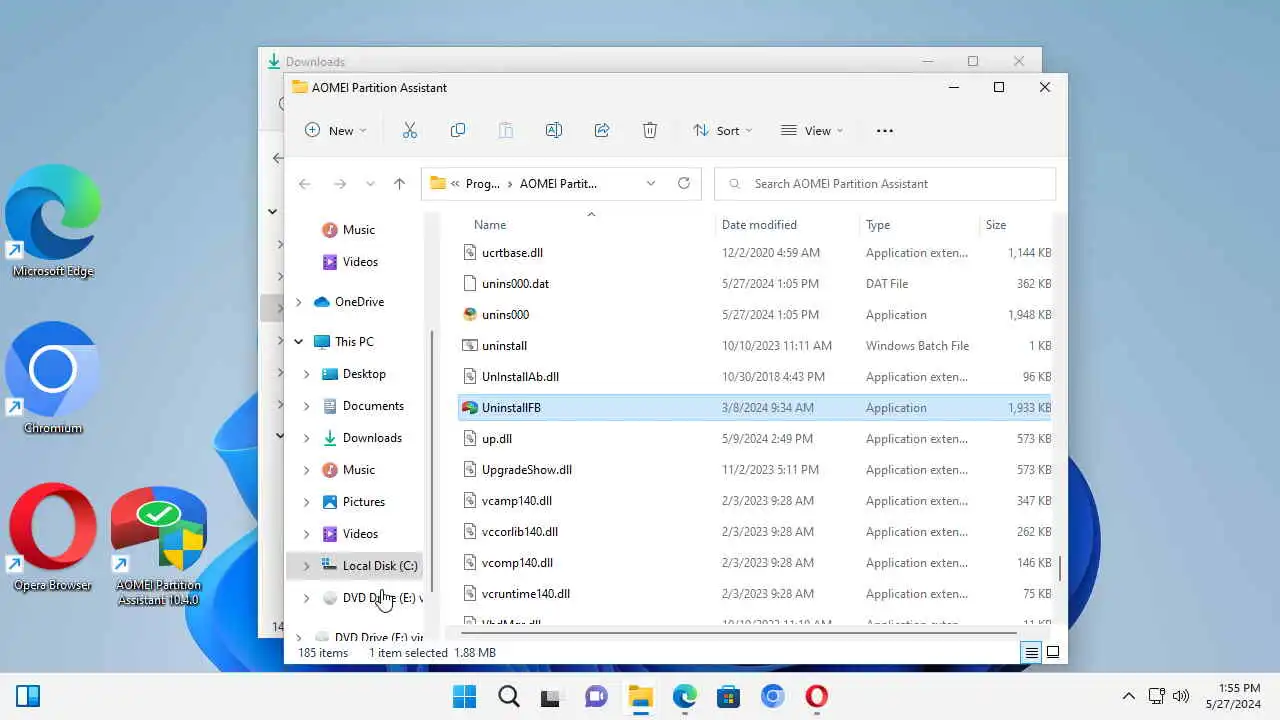Open Chromium desktop shortcut
This screenshot has width=1280, height=720.
click(x=53, y=378)
